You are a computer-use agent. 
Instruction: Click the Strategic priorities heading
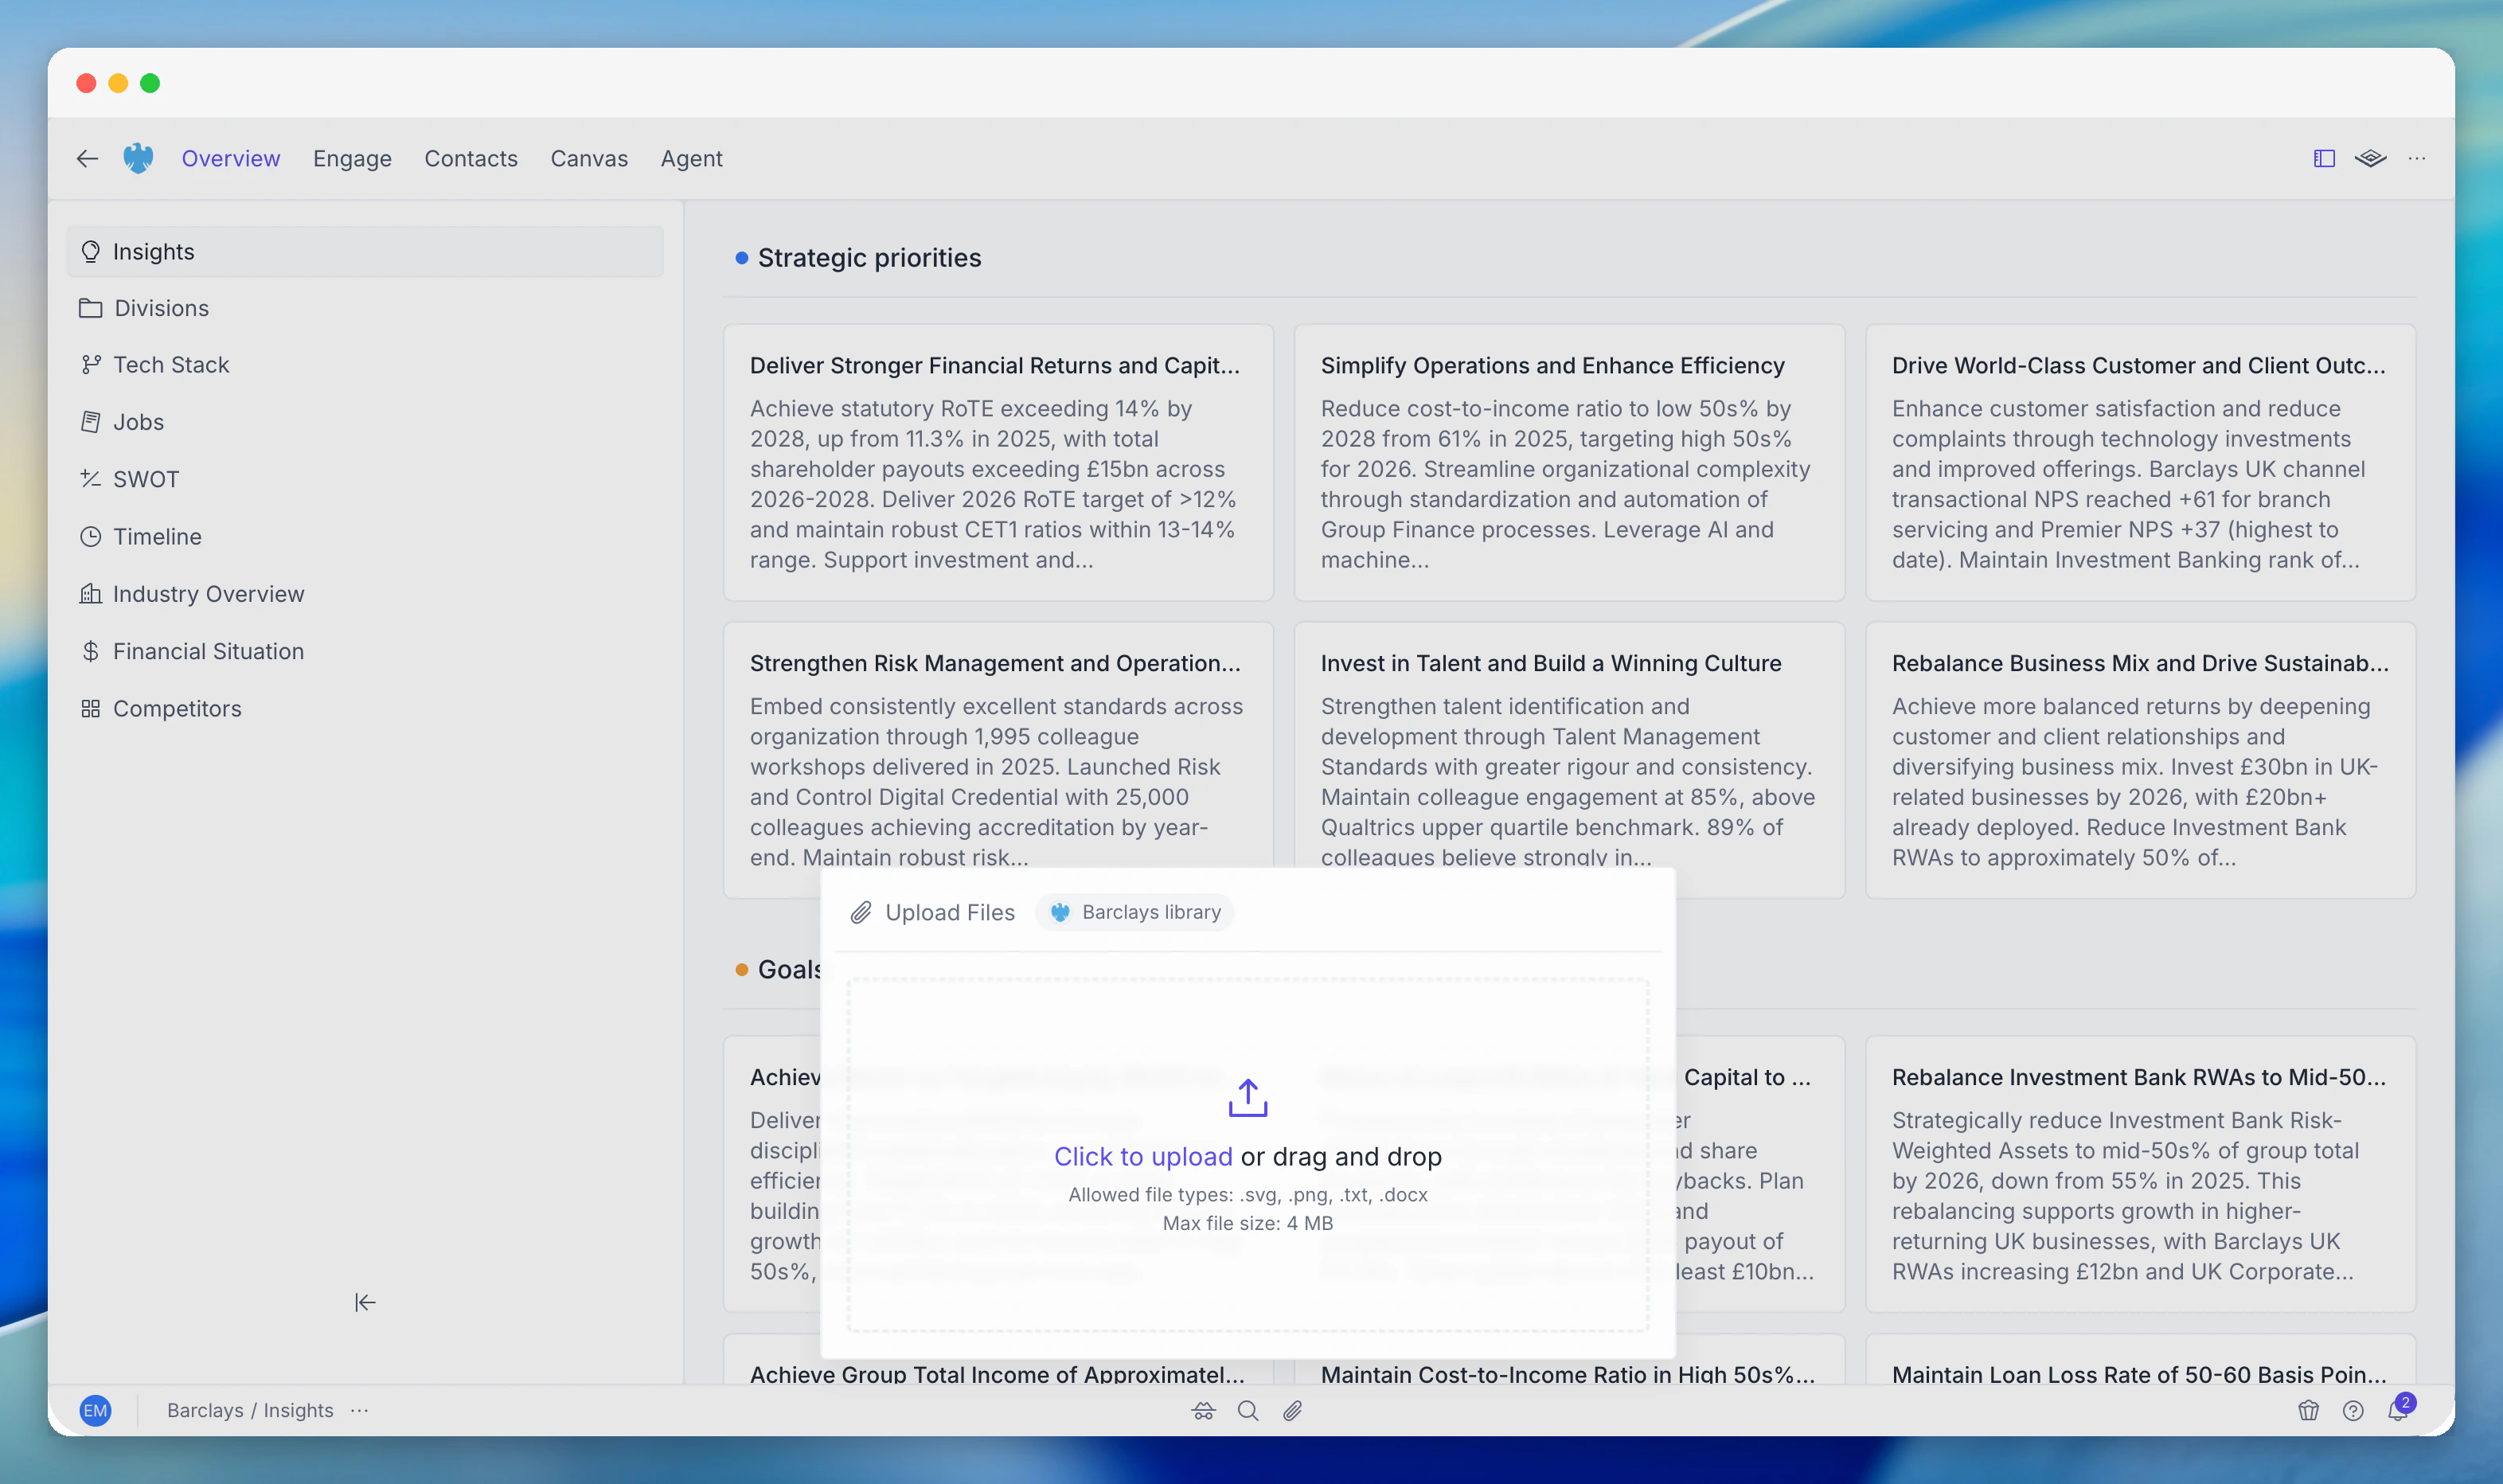point(869,257)
